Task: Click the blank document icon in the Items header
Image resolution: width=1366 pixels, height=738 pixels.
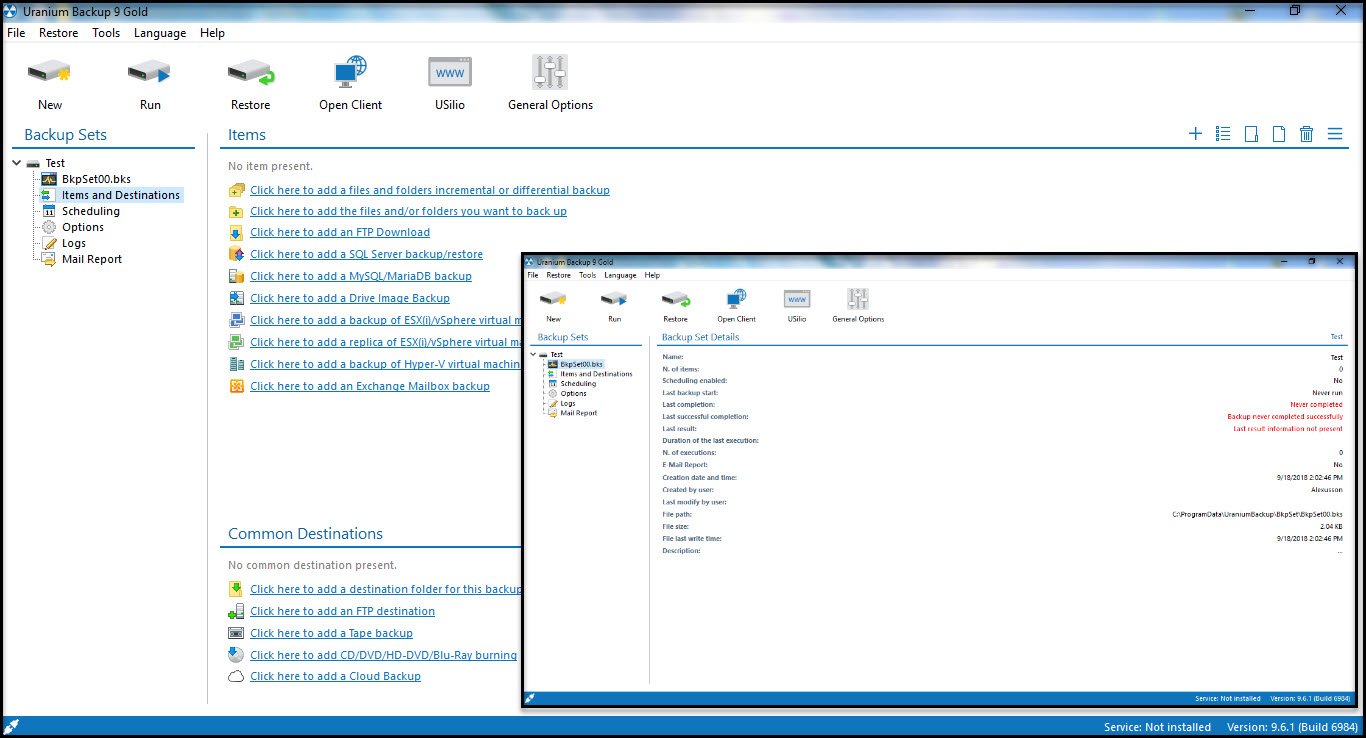Action: tap(1278, 134)
